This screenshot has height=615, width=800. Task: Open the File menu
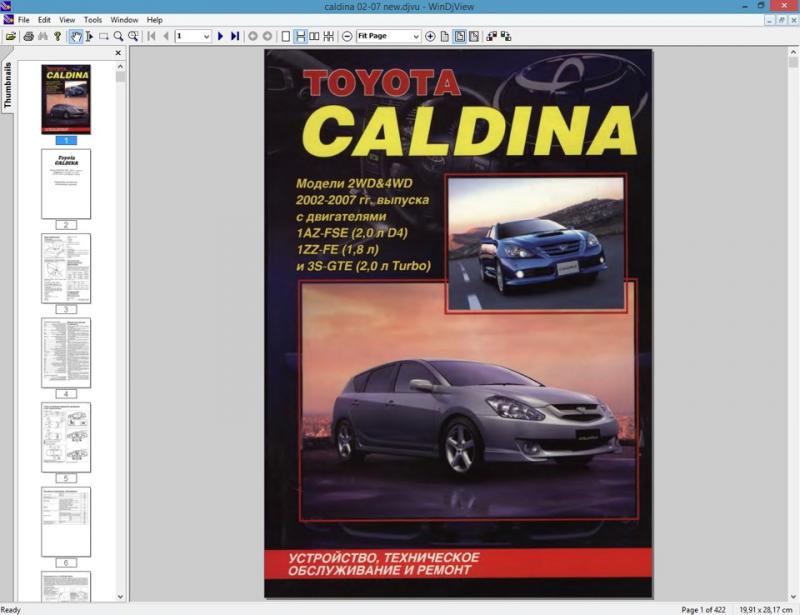coord(23,20)
